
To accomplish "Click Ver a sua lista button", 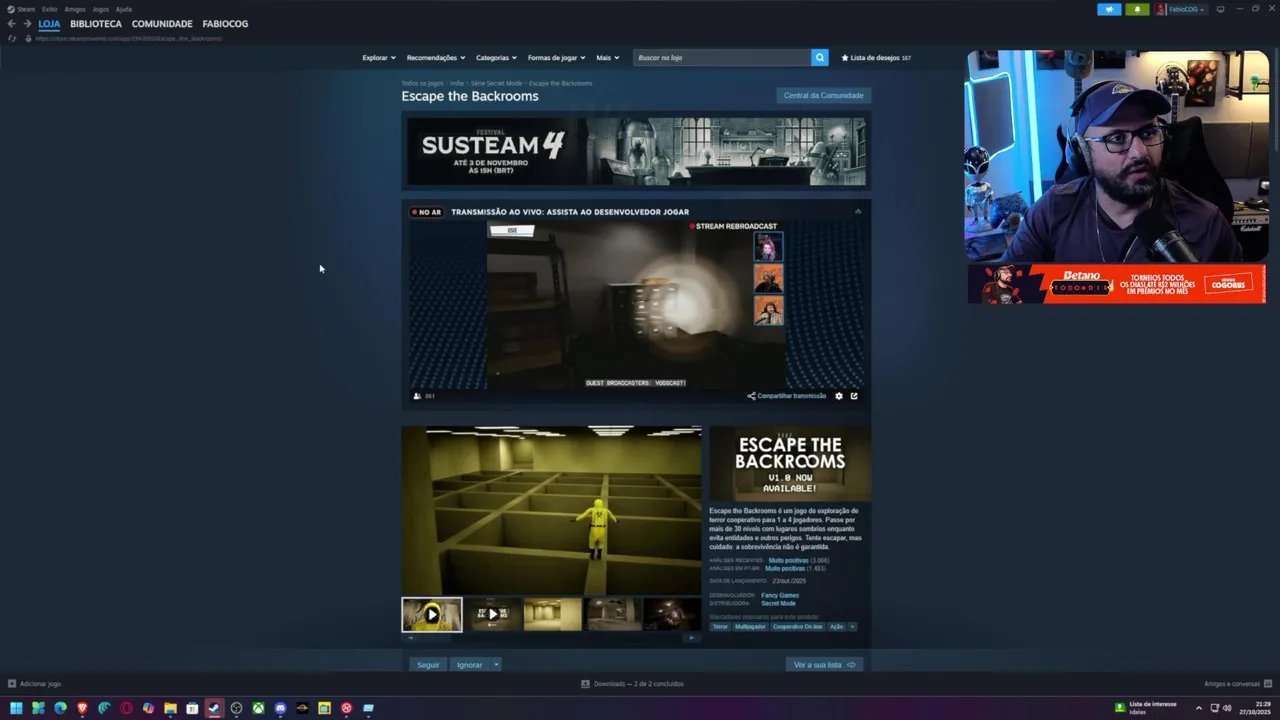I will [824, 665].
